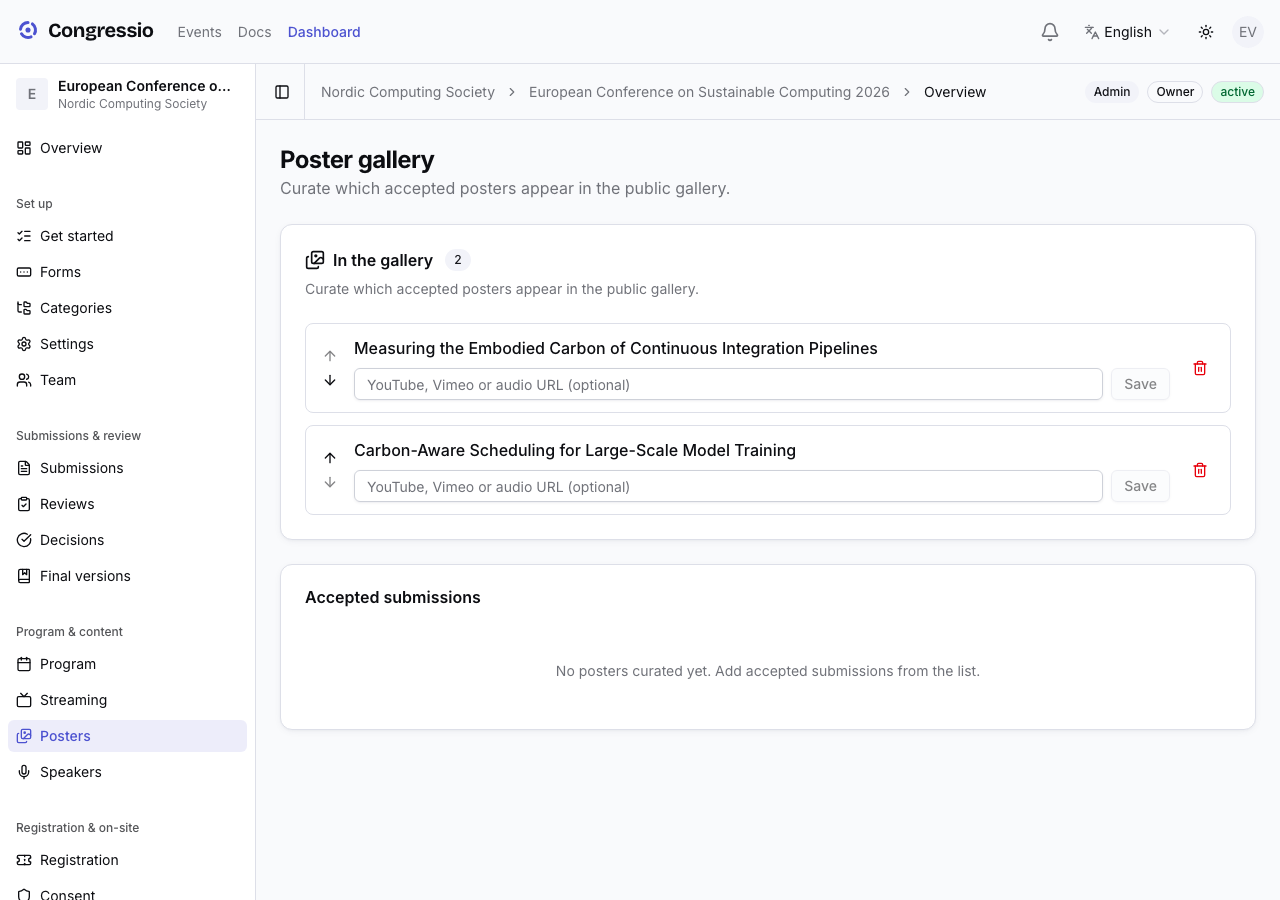This screenshot has height=900, width=1280.
Task: Click Nordic Computing Society breadcrumb
Action: tap(408, 92)
